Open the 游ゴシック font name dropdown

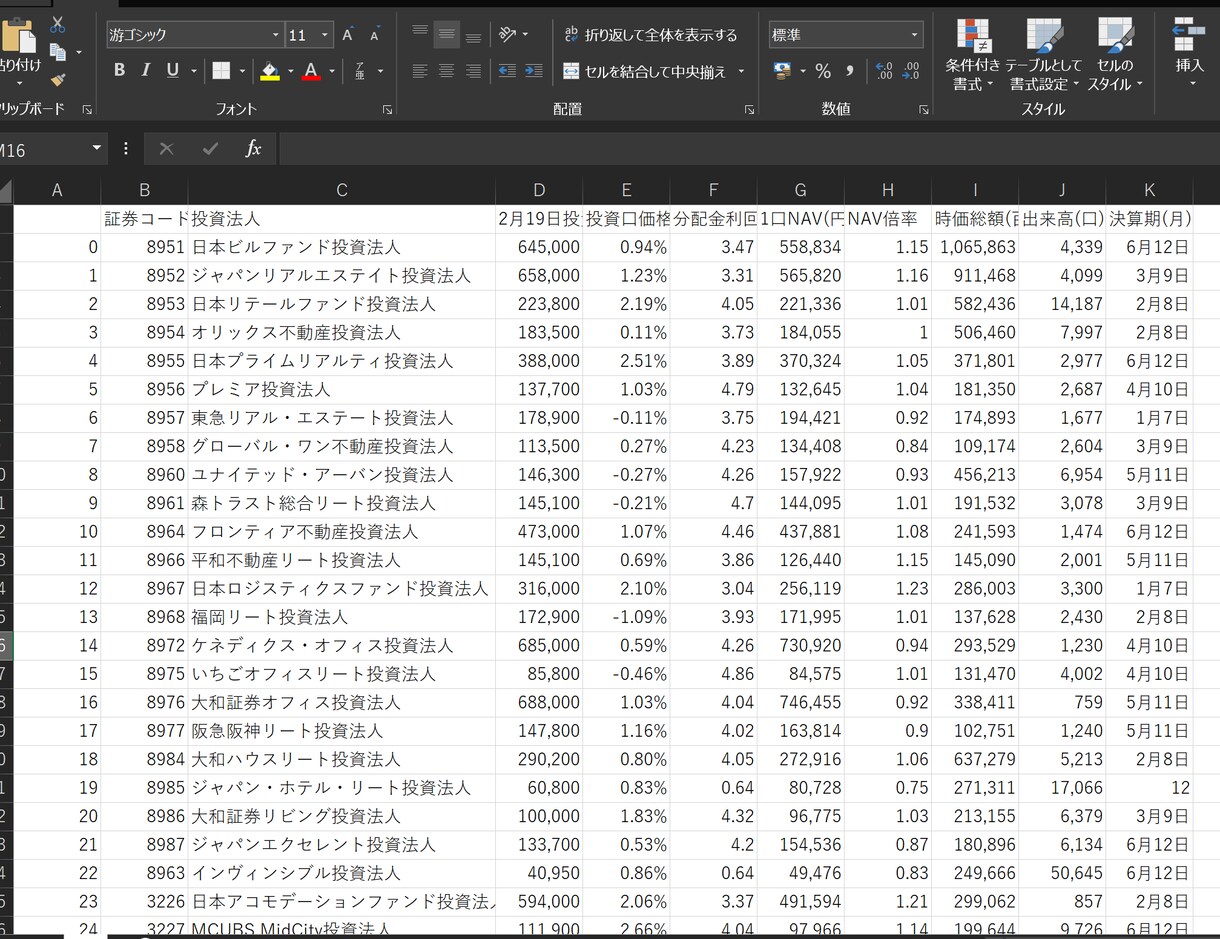coord(276,35)
